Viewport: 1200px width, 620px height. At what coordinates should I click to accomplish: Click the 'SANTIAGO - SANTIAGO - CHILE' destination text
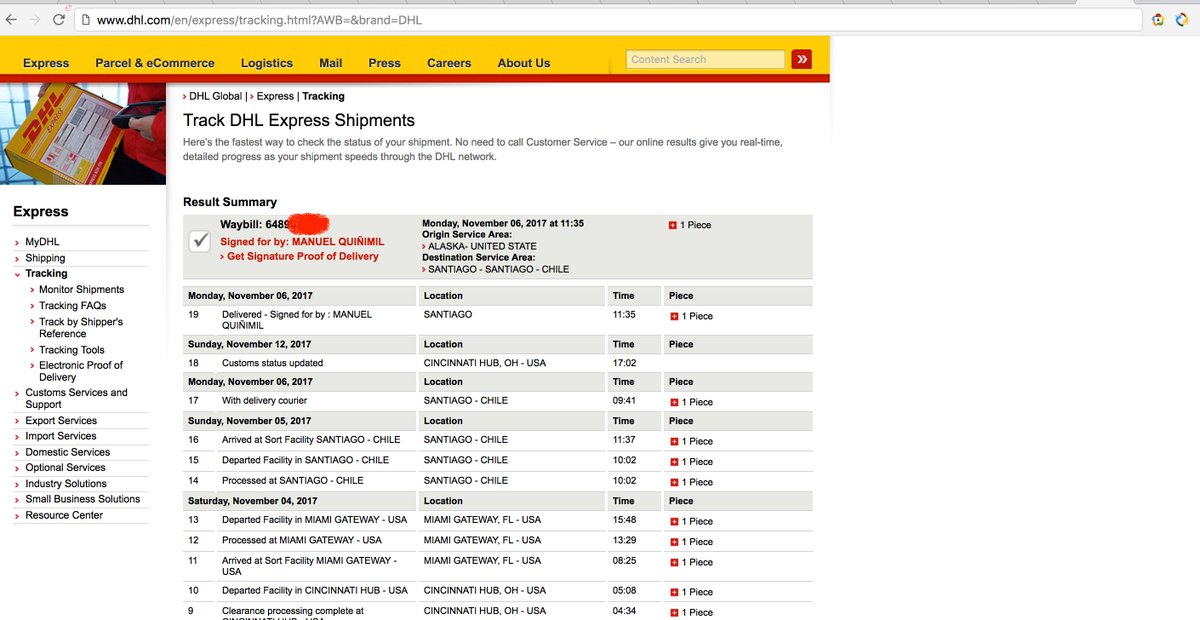[x=499, y=269]
